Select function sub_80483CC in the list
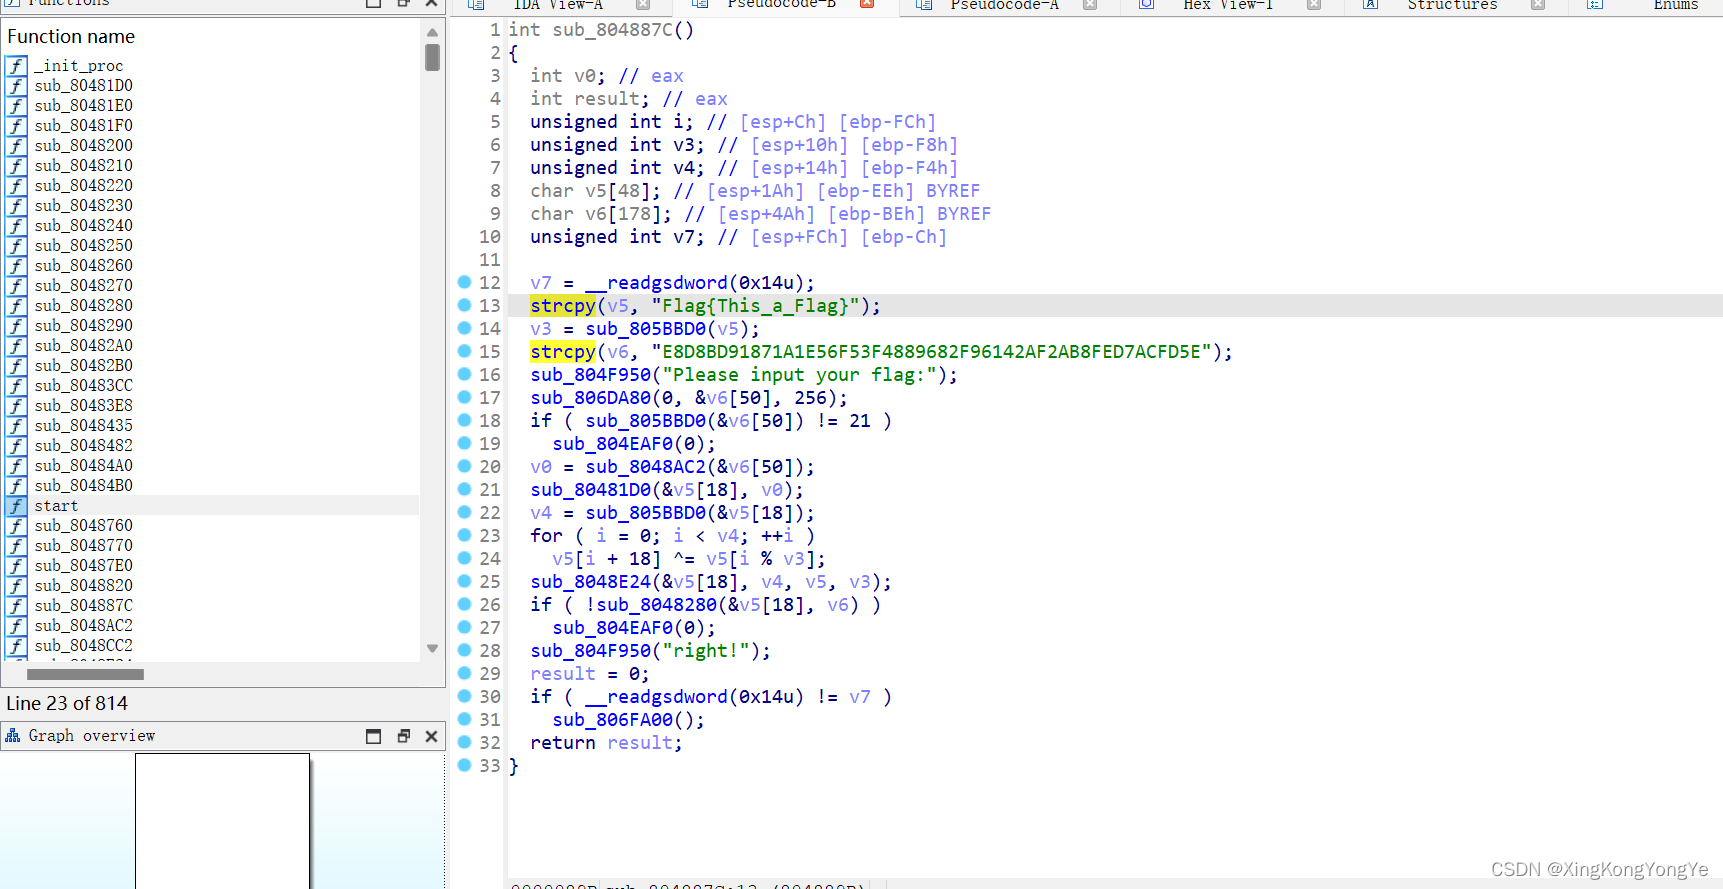Viewport: 1723px width, 889px height. (83, 386)
